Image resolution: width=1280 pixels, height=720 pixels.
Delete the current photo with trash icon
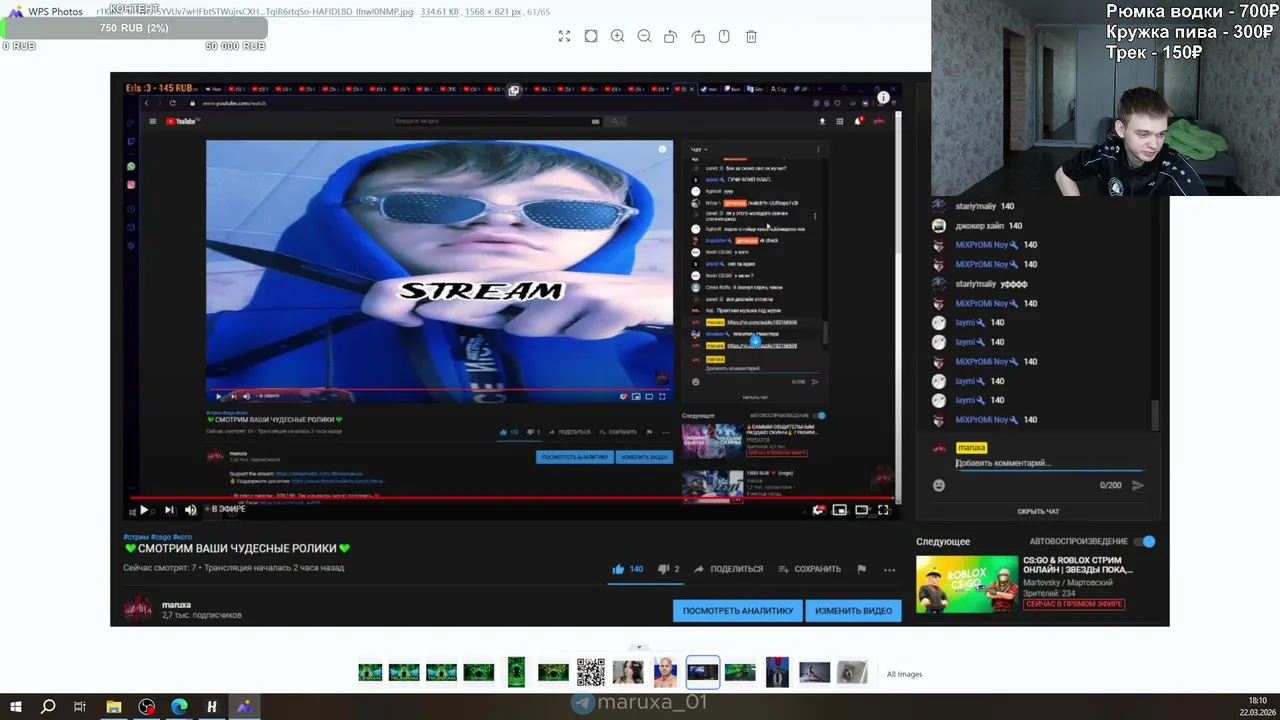(x=751, y=36)
